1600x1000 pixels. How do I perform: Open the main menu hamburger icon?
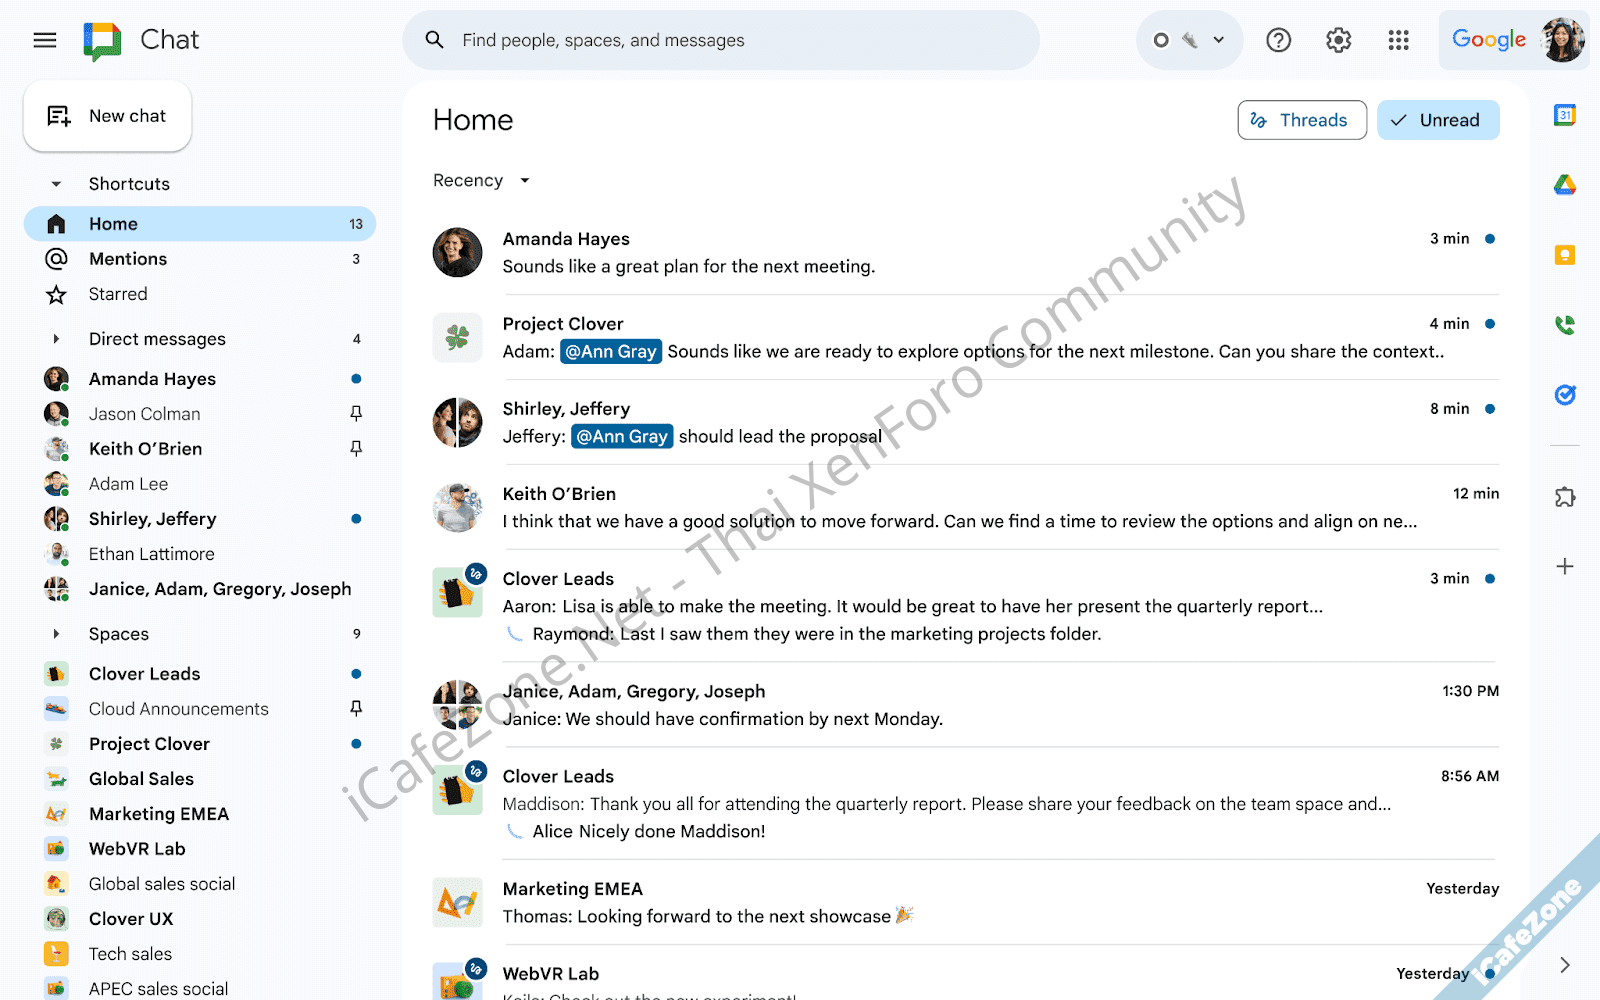pyautogui.click(x=45, y=40)
